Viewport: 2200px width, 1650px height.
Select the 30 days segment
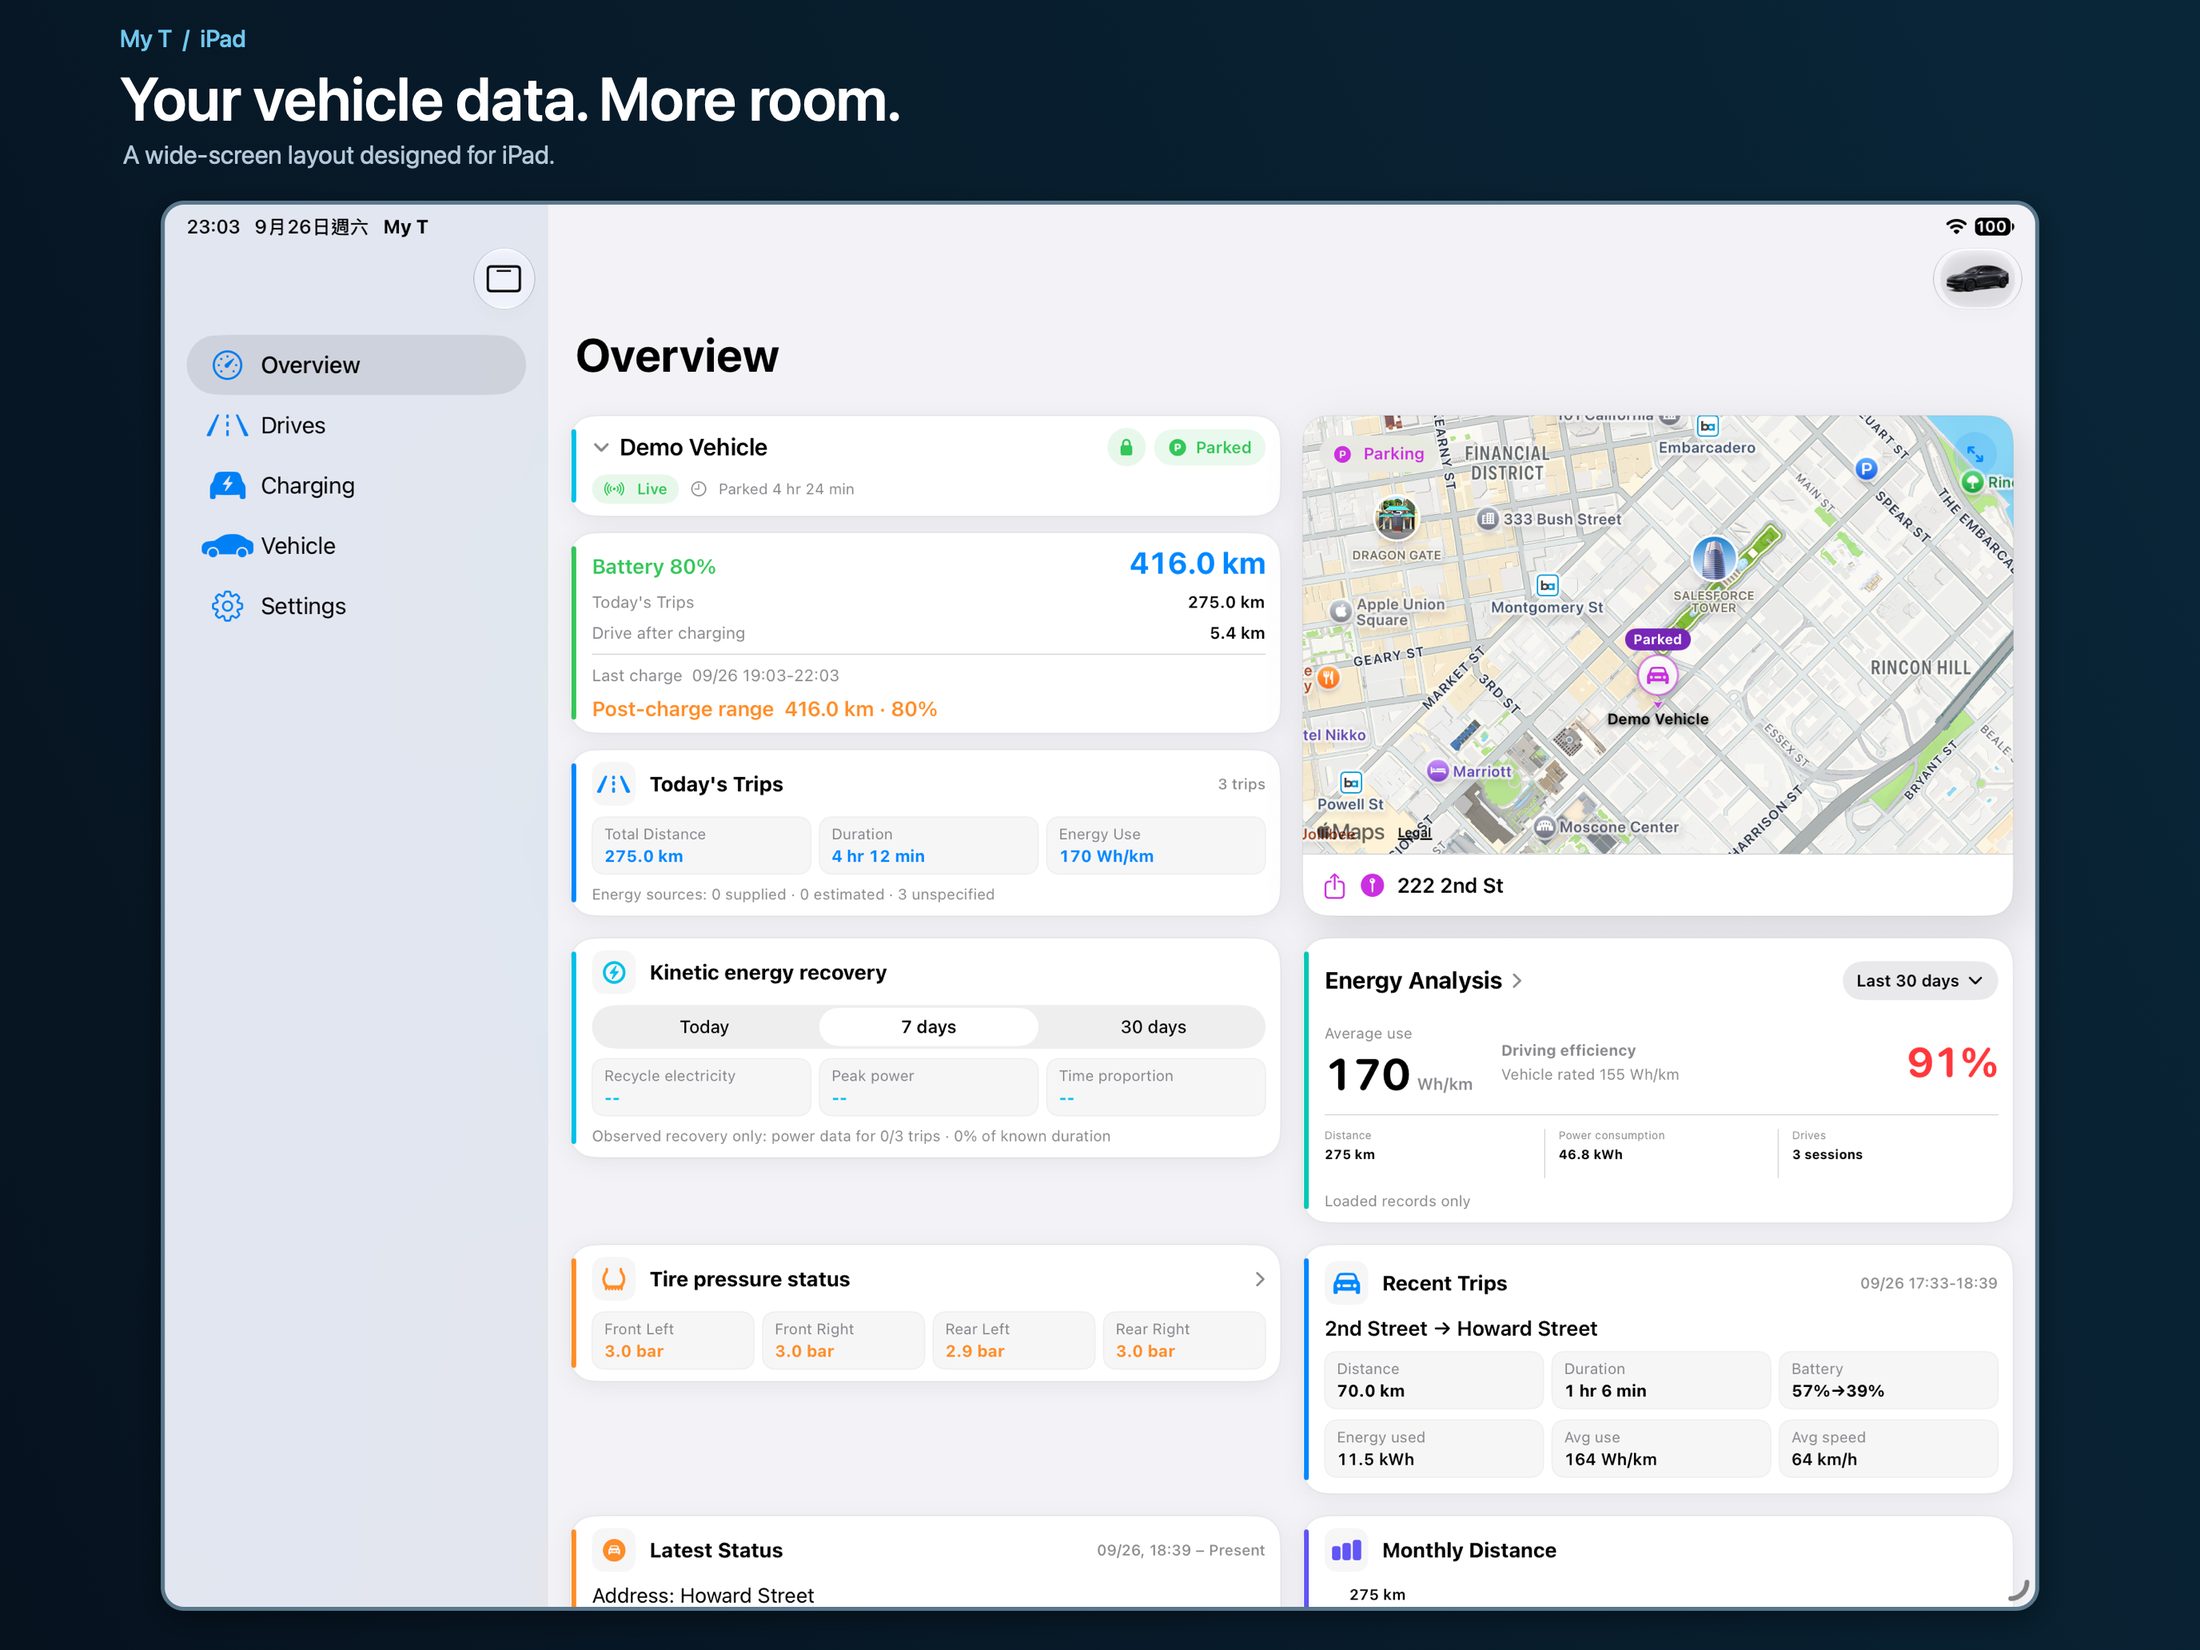click(x=1152, y=1027)
